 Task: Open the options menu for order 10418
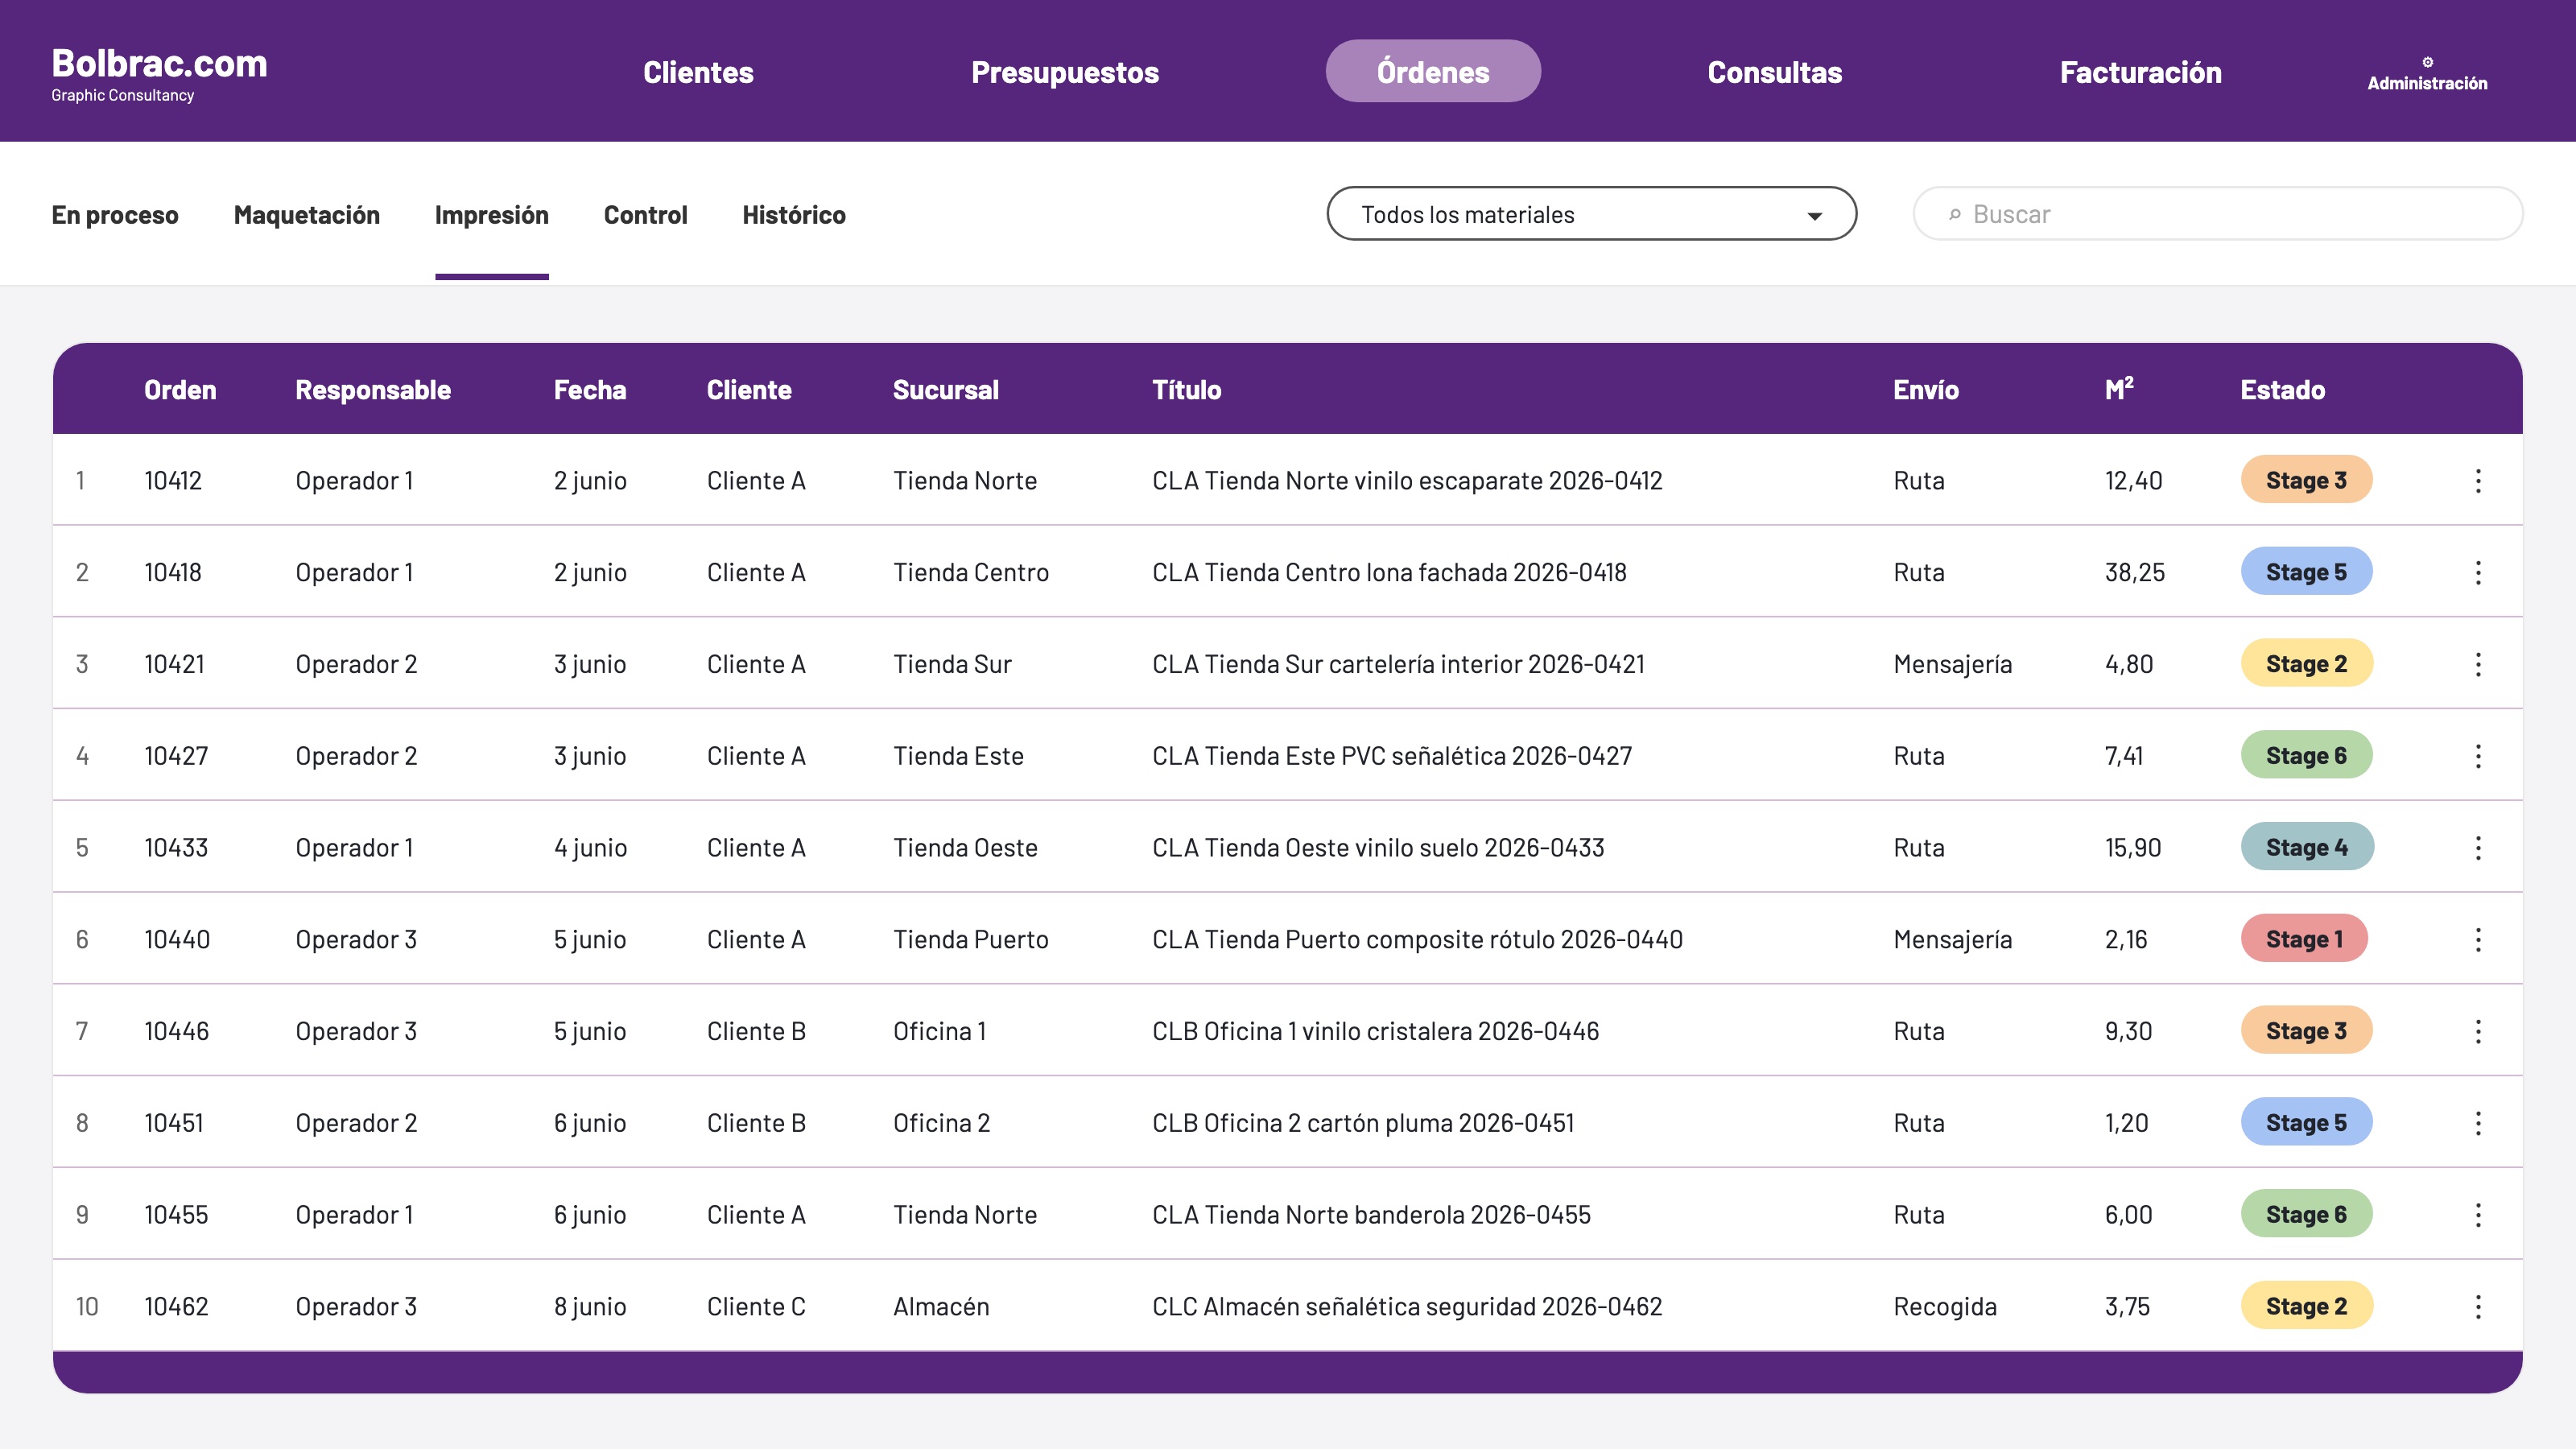pos(2478,573)
